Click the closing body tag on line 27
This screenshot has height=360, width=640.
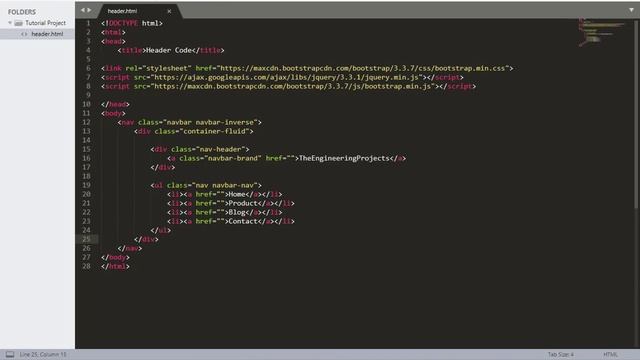click(115, 257)
